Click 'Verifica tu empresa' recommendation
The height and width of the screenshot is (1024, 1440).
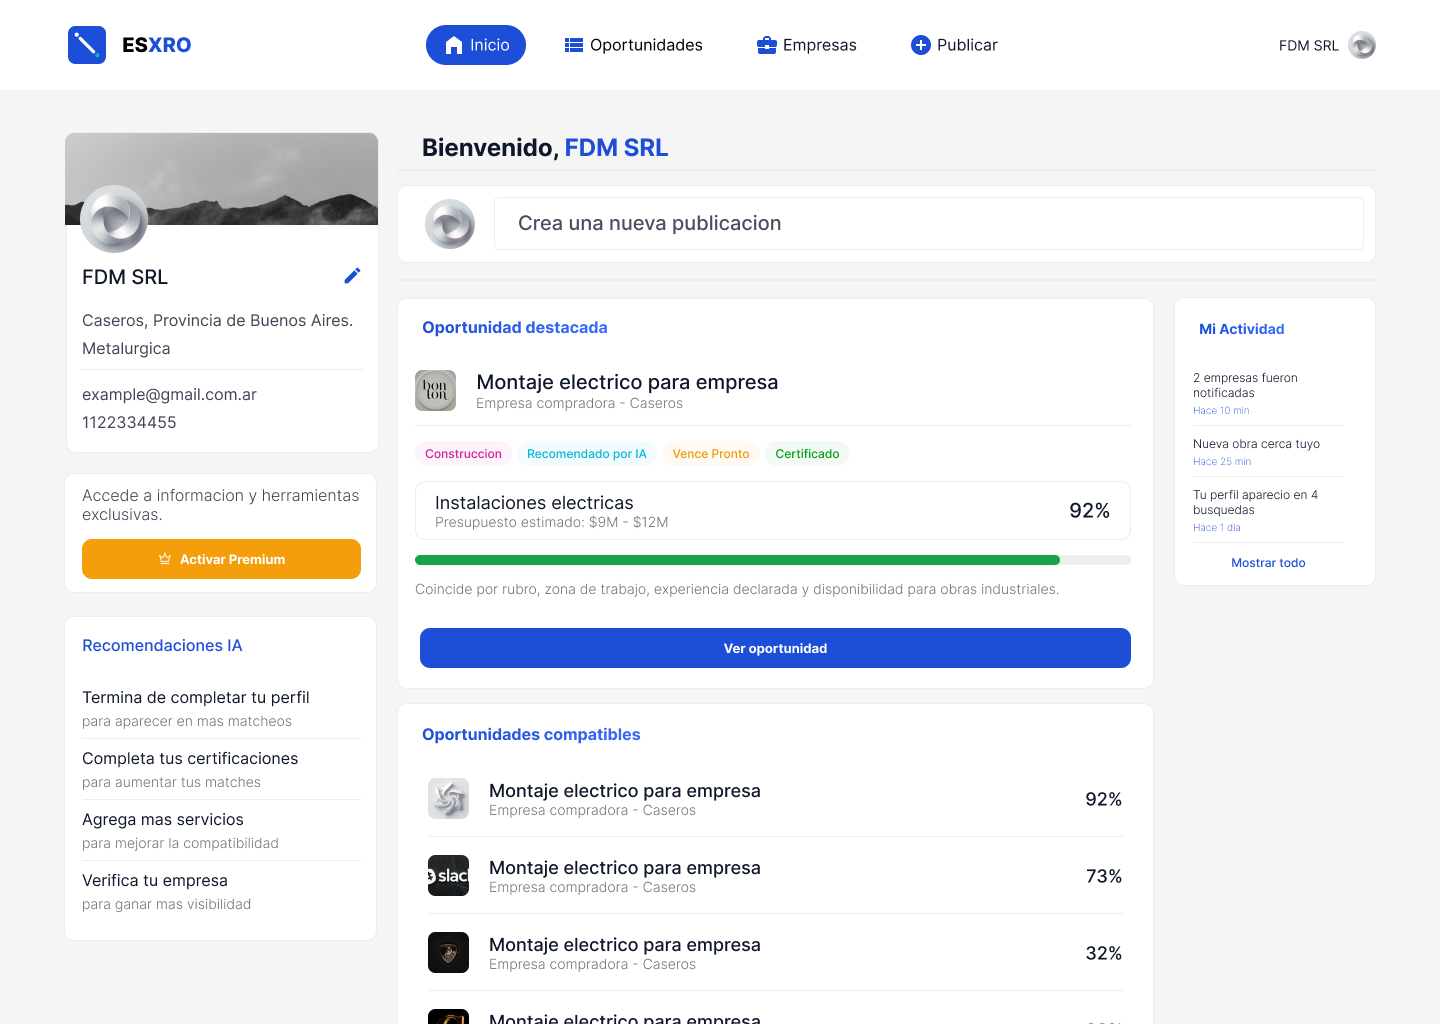[x=221, y=891]
